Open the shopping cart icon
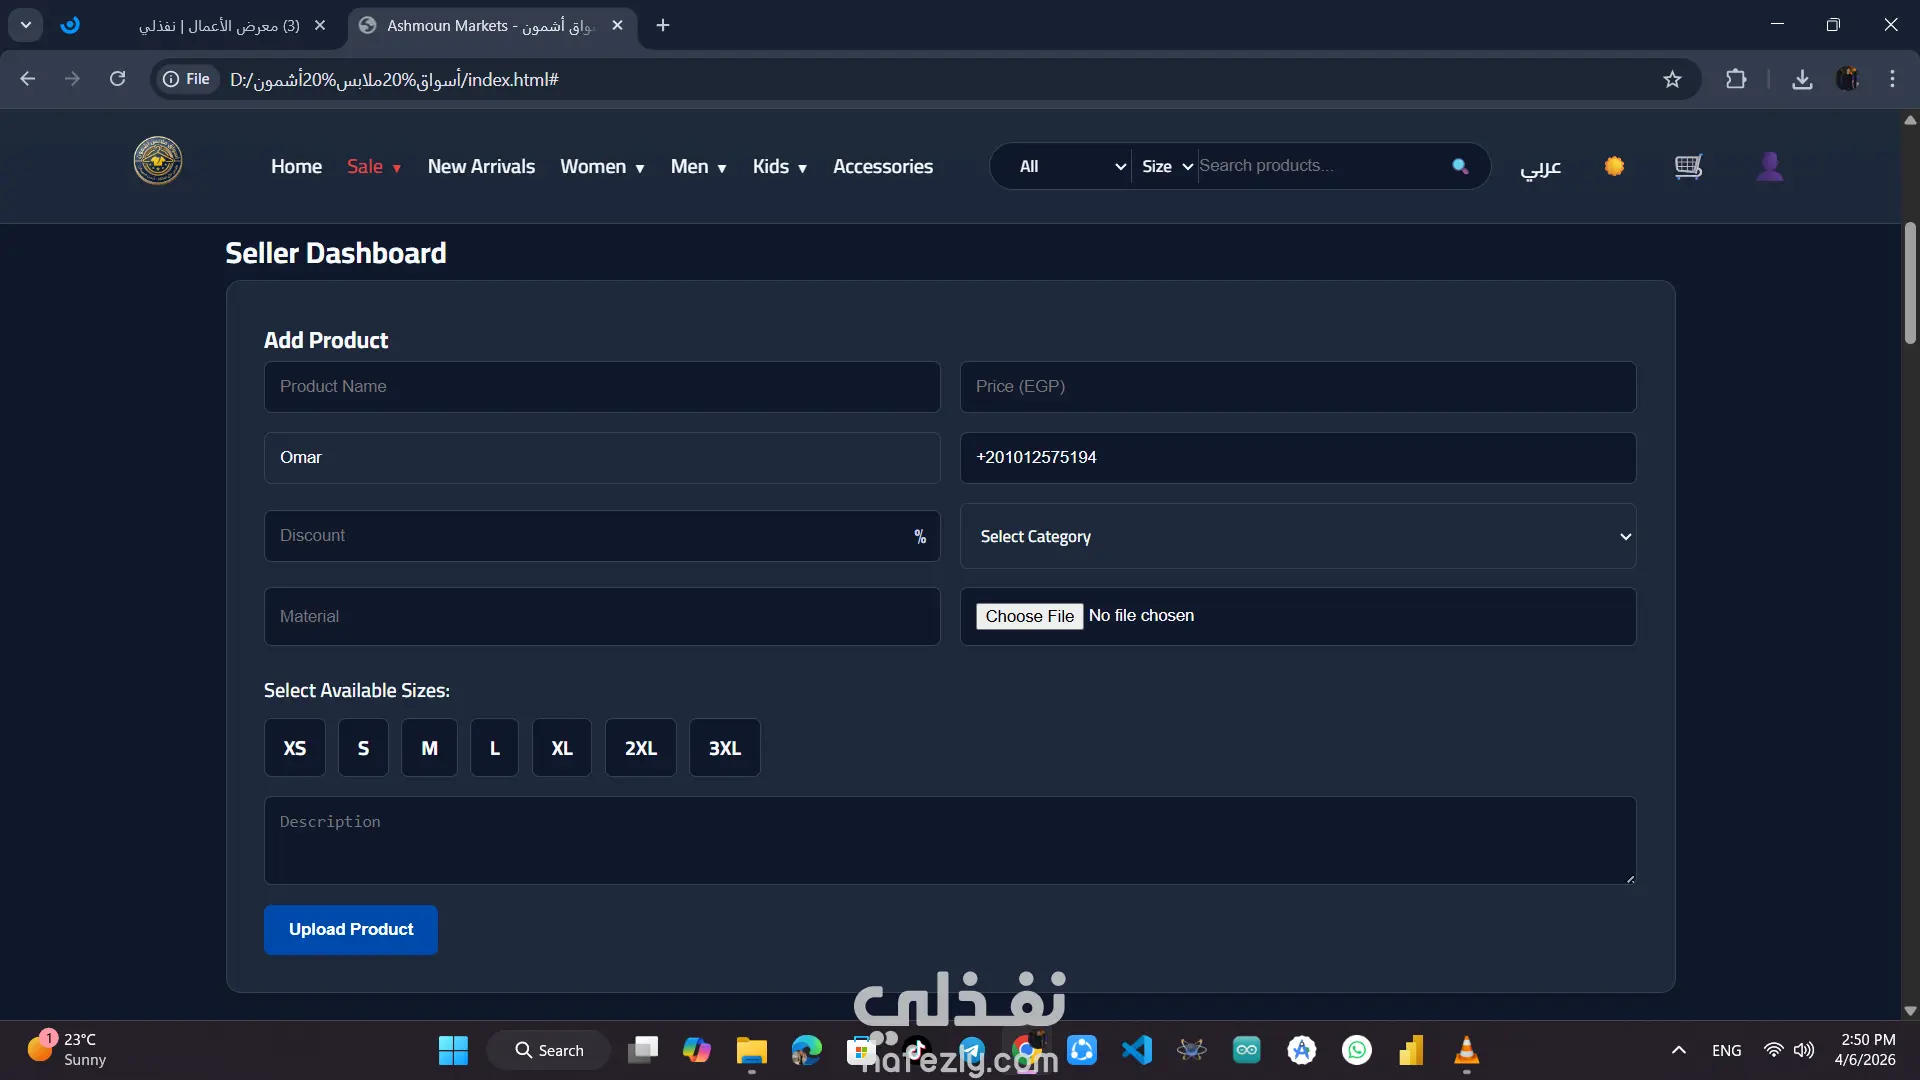 click(x=1688, y=166)
